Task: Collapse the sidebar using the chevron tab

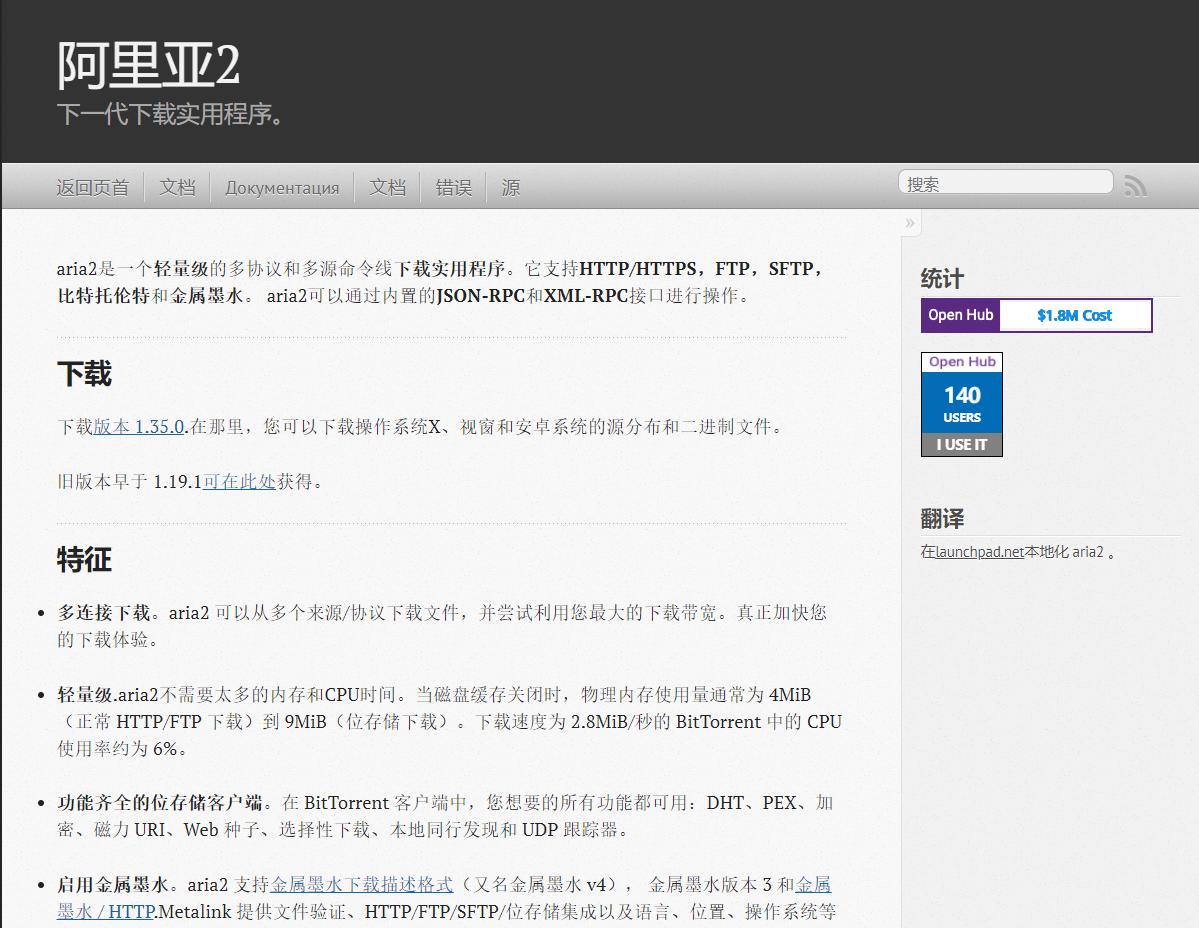Action: [x=909, y=223]
